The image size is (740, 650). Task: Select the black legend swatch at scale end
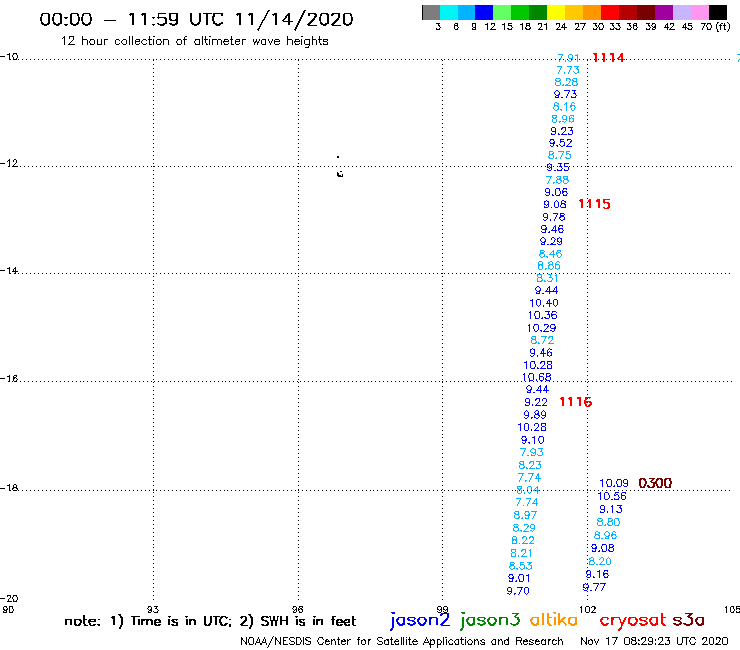tap(717, 12)
